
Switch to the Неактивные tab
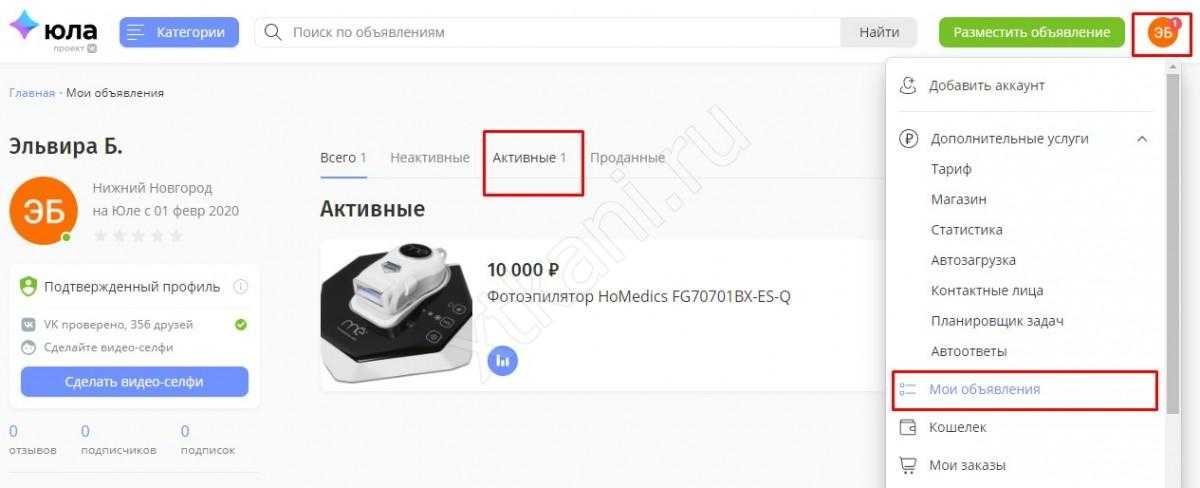point(430,158)
